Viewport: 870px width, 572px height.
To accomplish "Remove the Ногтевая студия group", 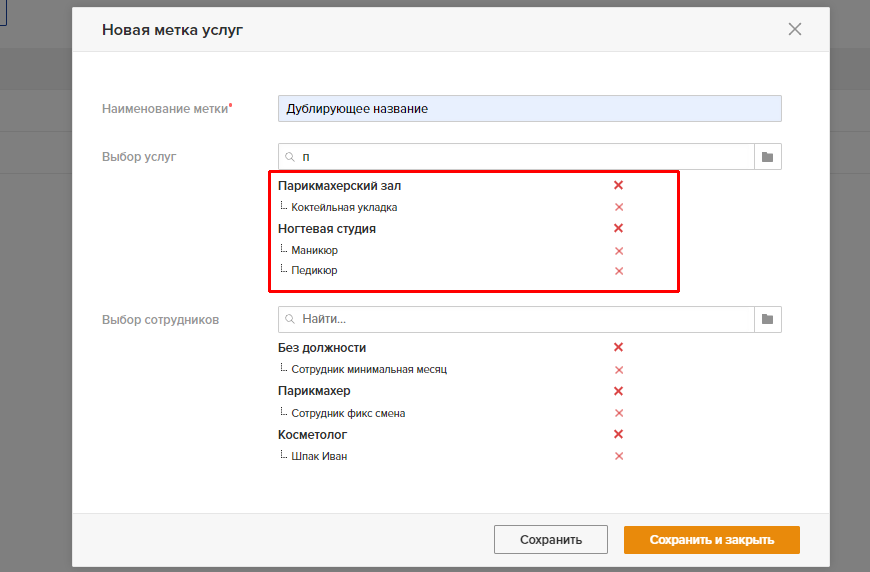I will click(x=618, y=228).
